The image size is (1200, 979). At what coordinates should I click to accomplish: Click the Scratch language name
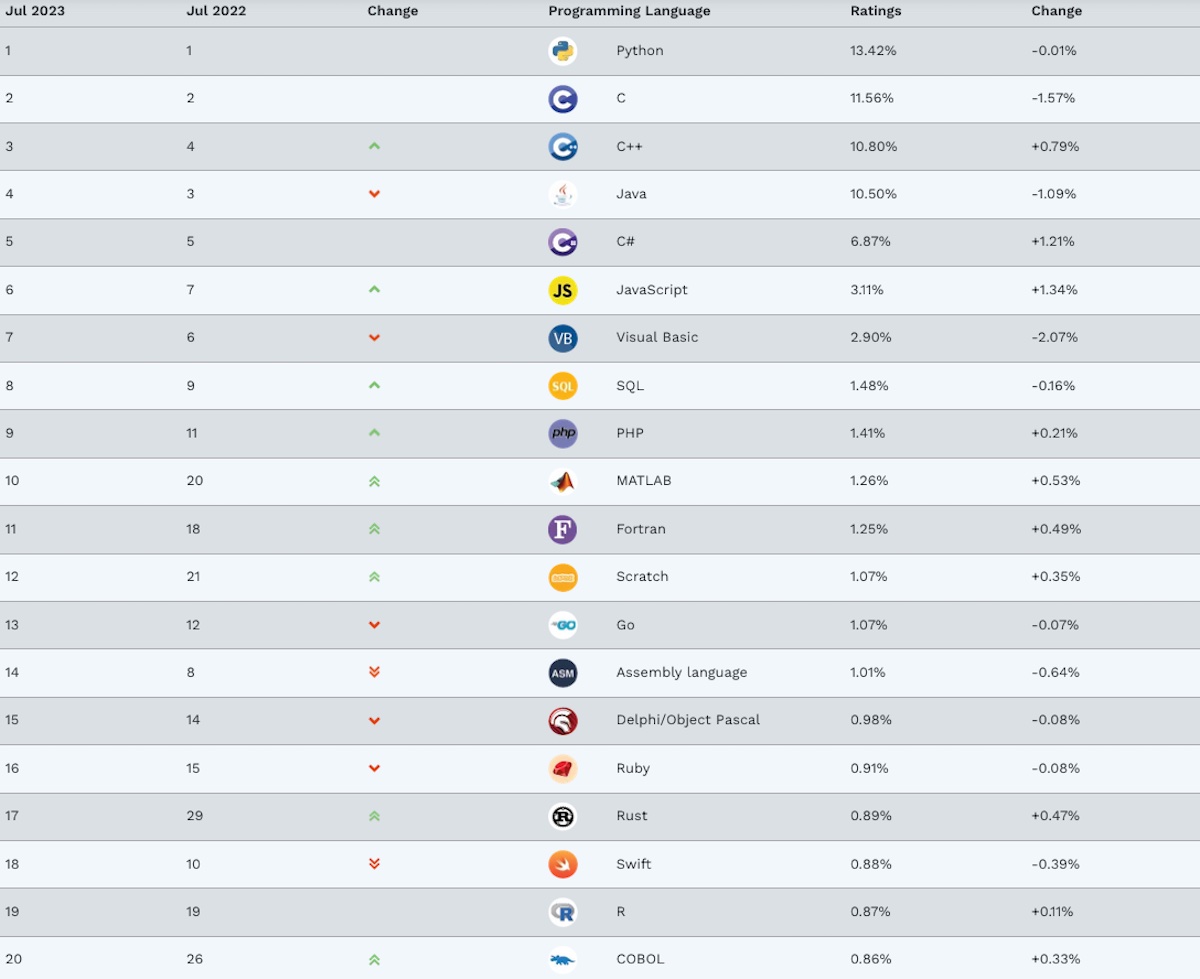click(x=642, y=577)
